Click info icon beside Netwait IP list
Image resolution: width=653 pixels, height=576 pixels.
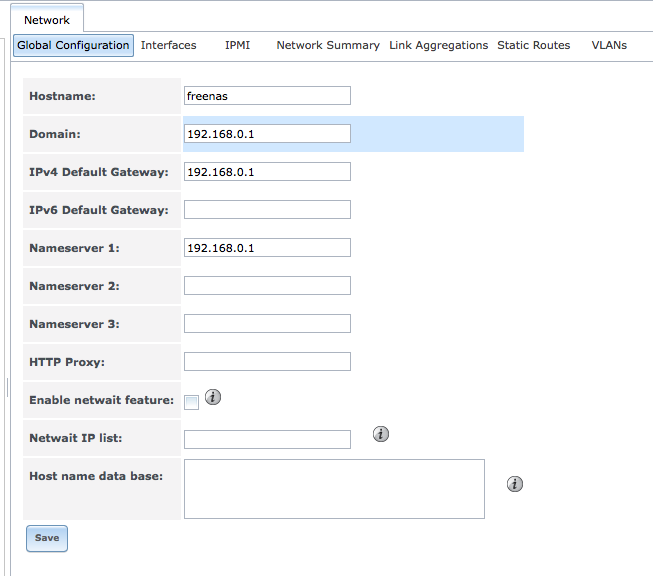pos(380,434)
